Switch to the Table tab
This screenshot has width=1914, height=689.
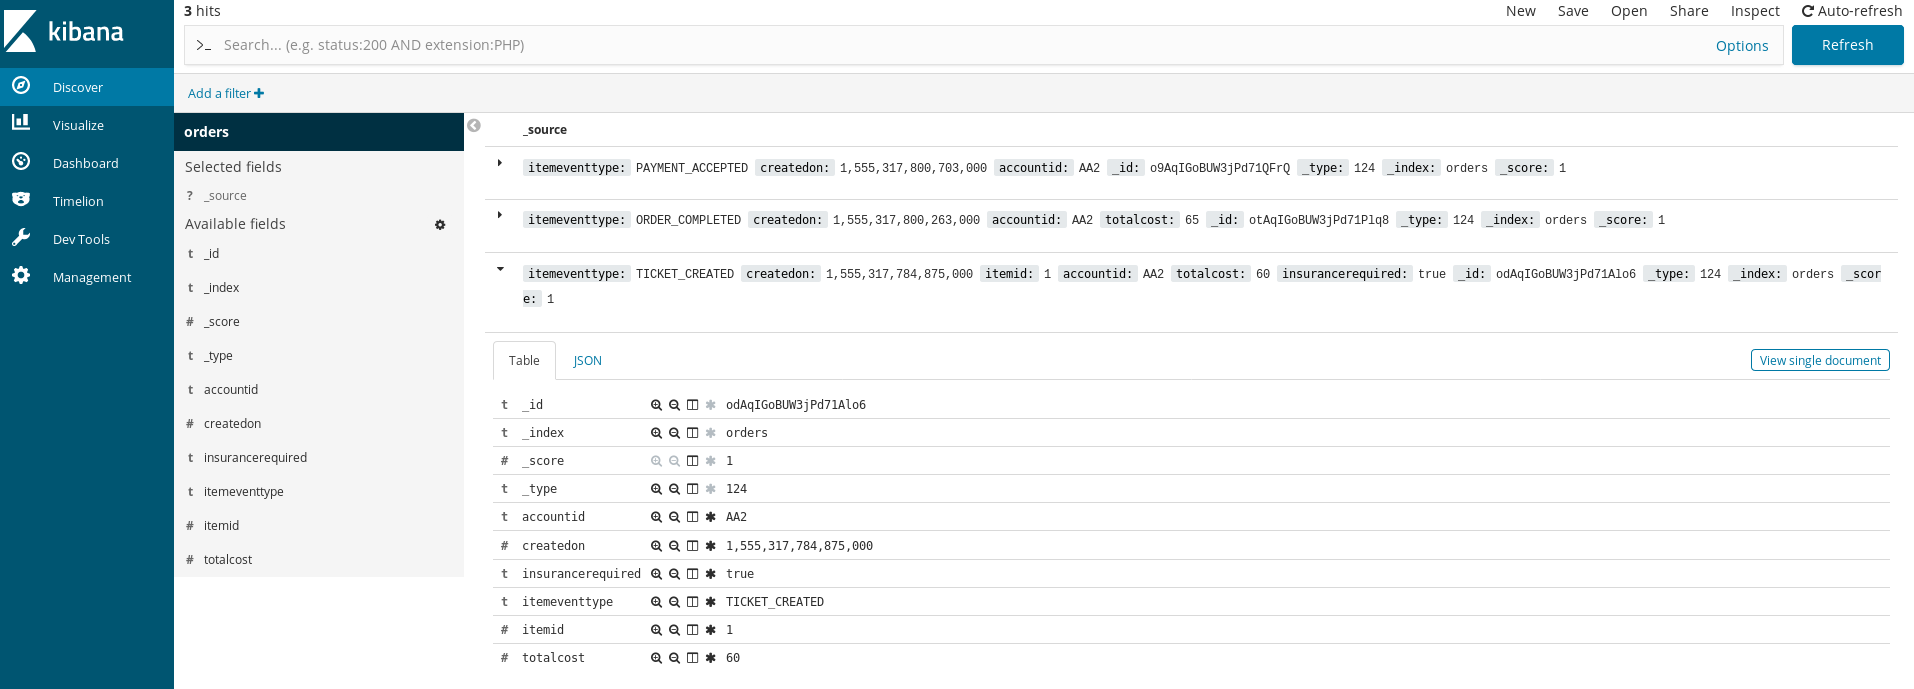pyautogui.click(x=524, y=360)
